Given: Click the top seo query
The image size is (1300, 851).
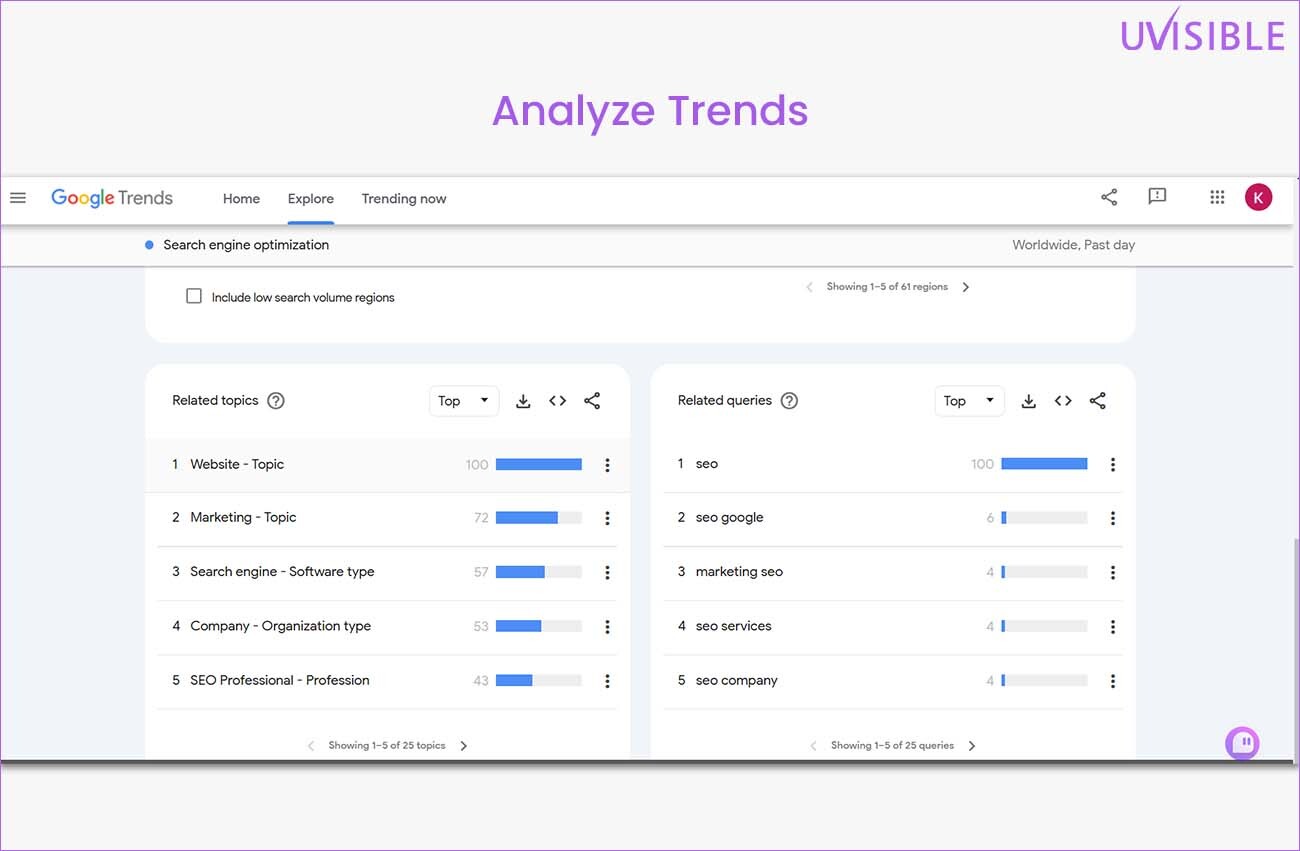Looking at the screenshot, I should click(707, 464).
